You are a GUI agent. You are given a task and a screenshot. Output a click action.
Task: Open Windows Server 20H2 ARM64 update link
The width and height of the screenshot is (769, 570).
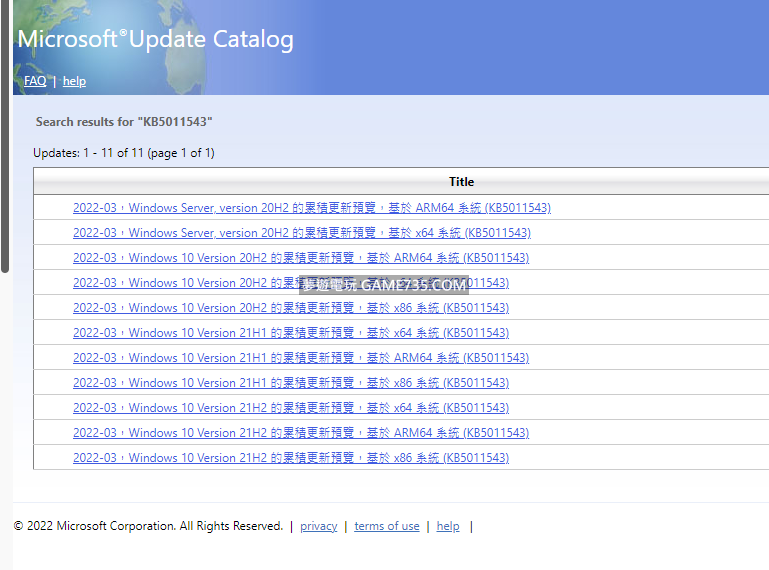(311, 208)
